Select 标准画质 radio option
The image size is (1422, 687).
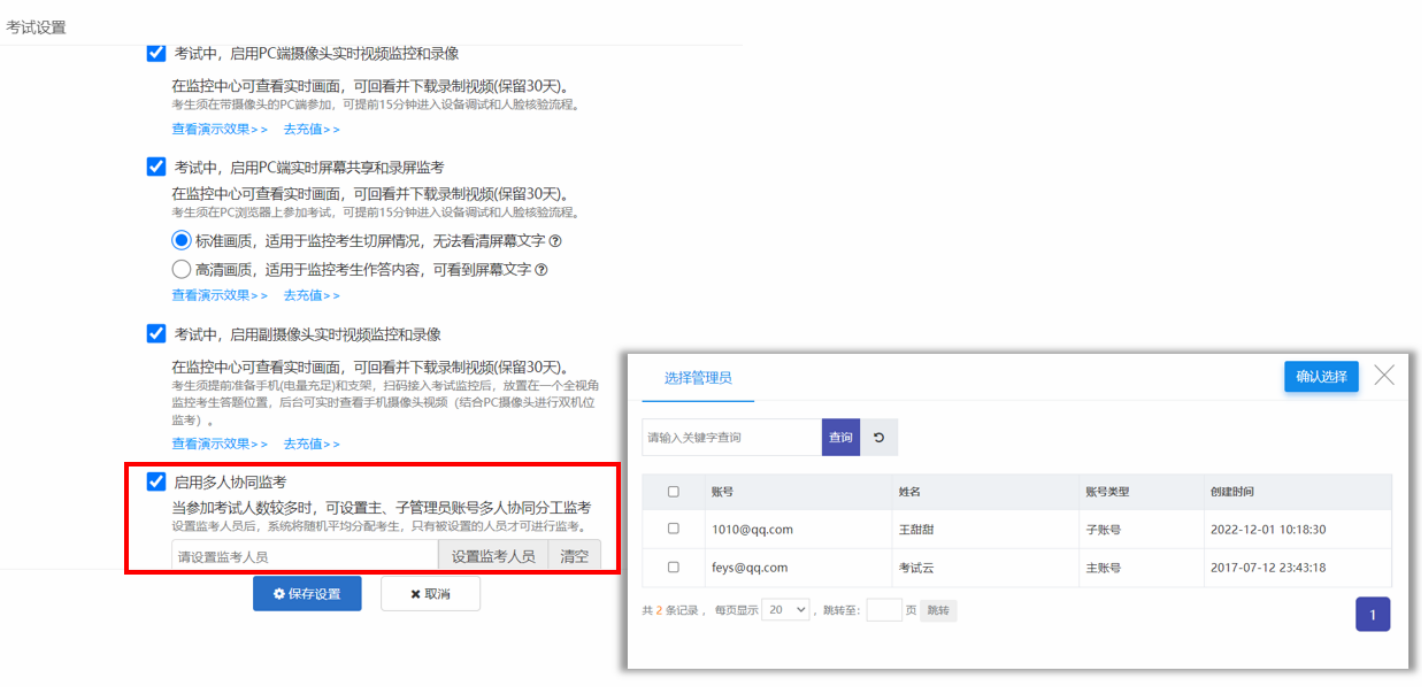click(181, 241)
